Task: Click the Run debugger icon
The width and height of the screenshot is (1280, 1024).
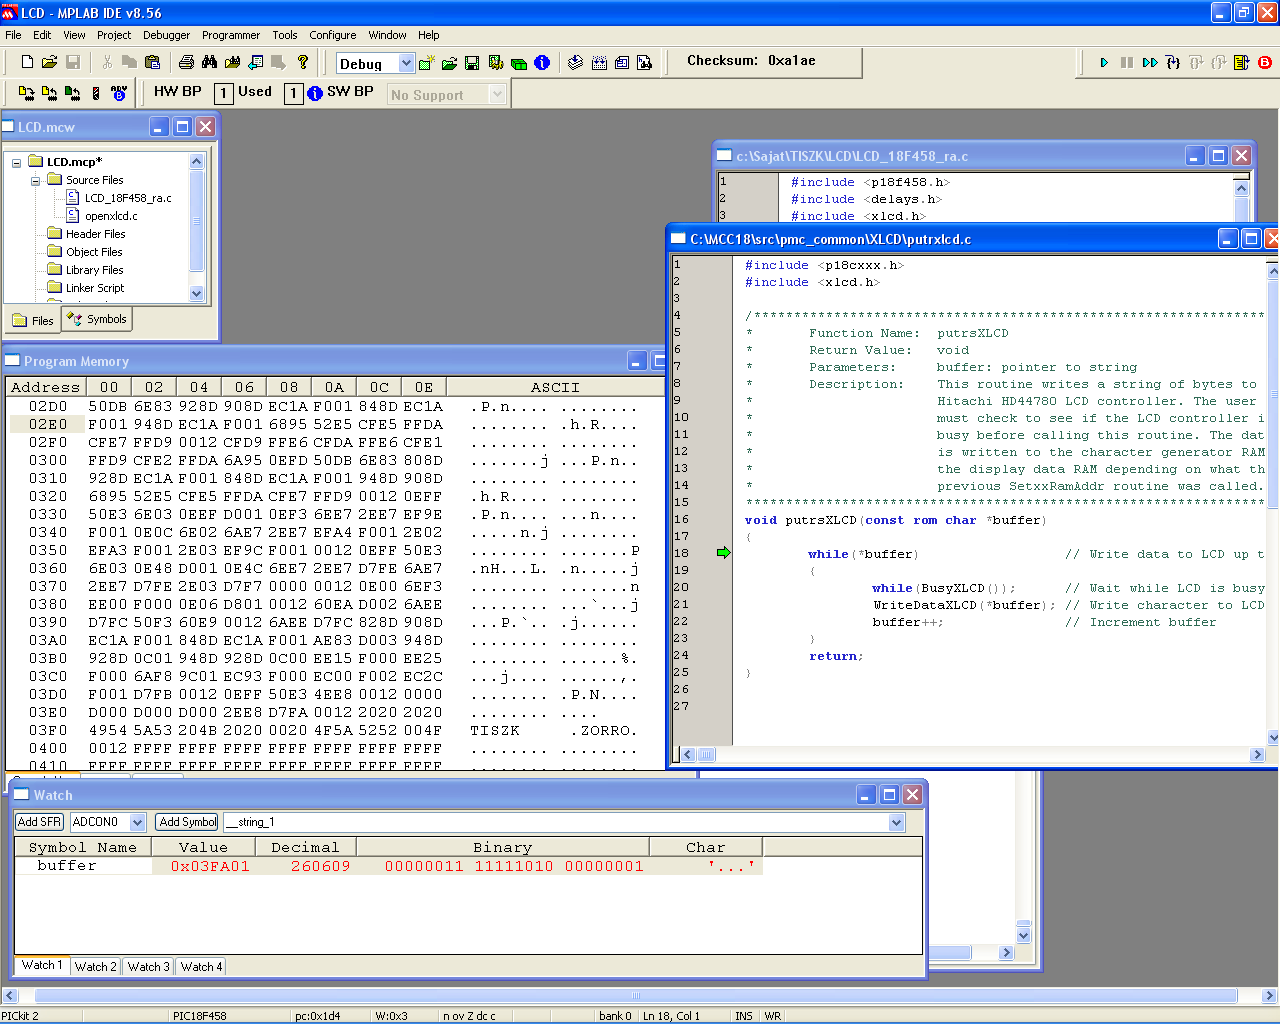Action: 1104,62
